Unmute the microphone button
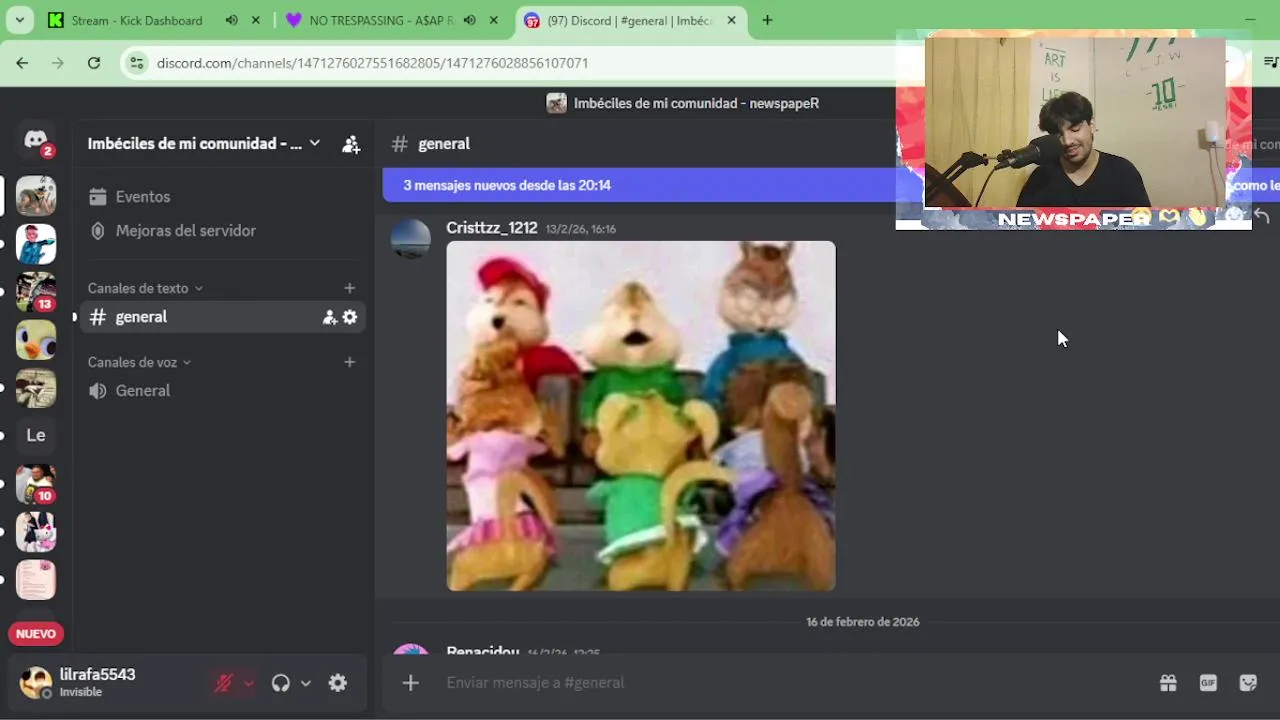Image resolution: width=1280 pixels, height=720 pixels. [224, 683]
